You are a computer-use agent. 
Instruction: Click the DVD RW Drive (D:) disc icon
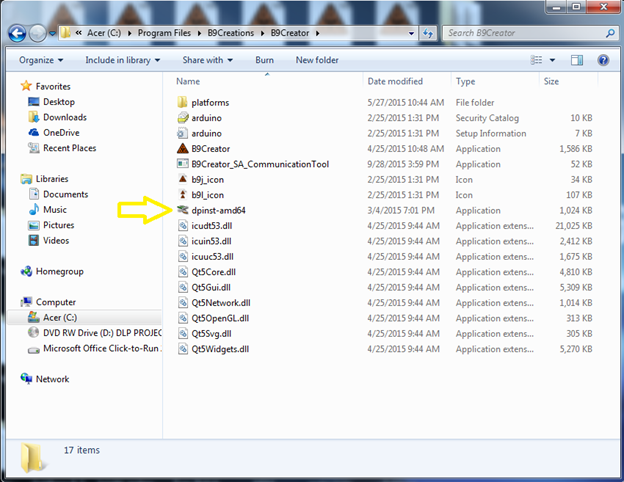click(33, 333)
